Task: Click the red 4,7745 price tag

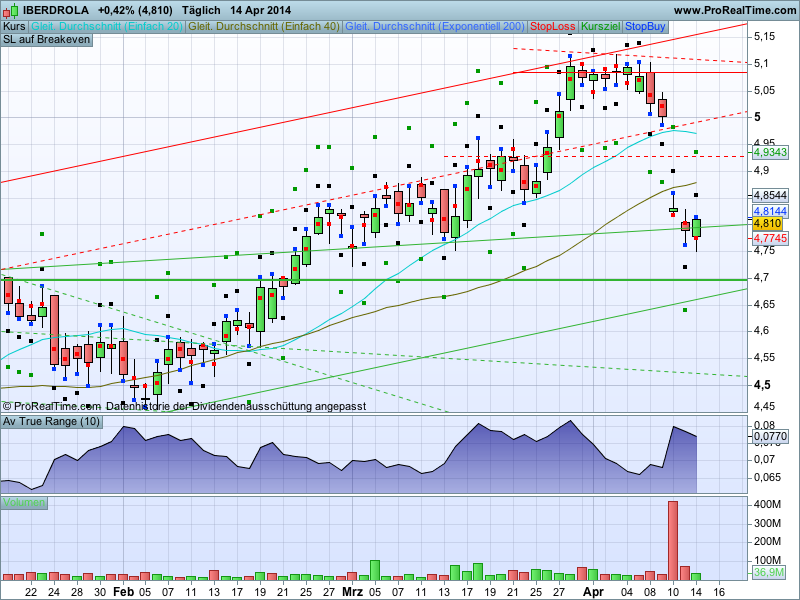Action: click(x=770, y=238)
